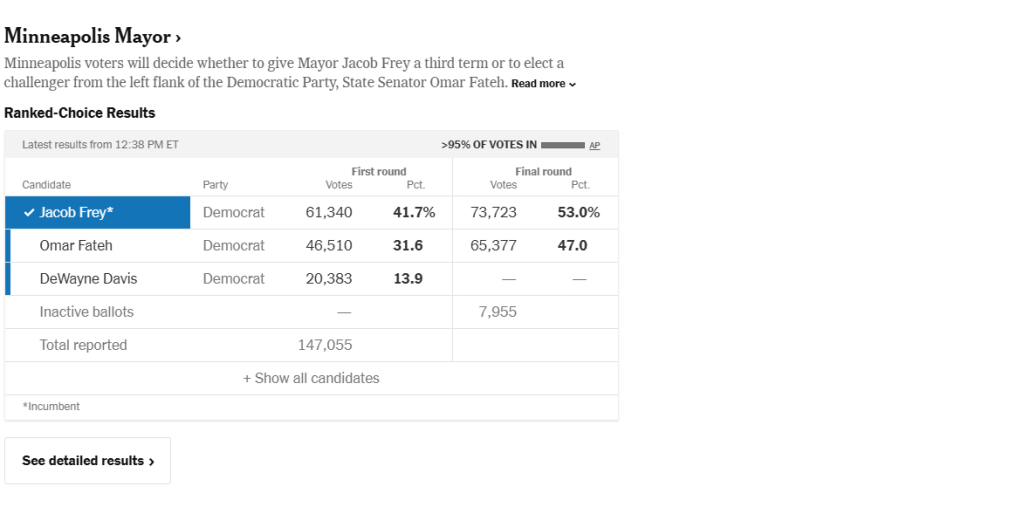The image size is (1023, 507).
Task: Click the votes-in progress bar
Action: [x=562, y=145]
